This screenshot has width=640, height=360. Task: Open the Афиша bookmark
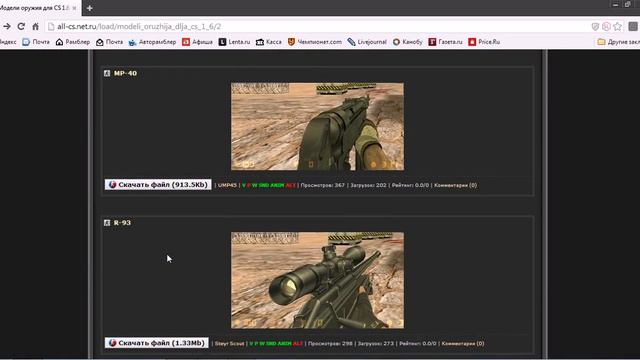click(198, 42)
